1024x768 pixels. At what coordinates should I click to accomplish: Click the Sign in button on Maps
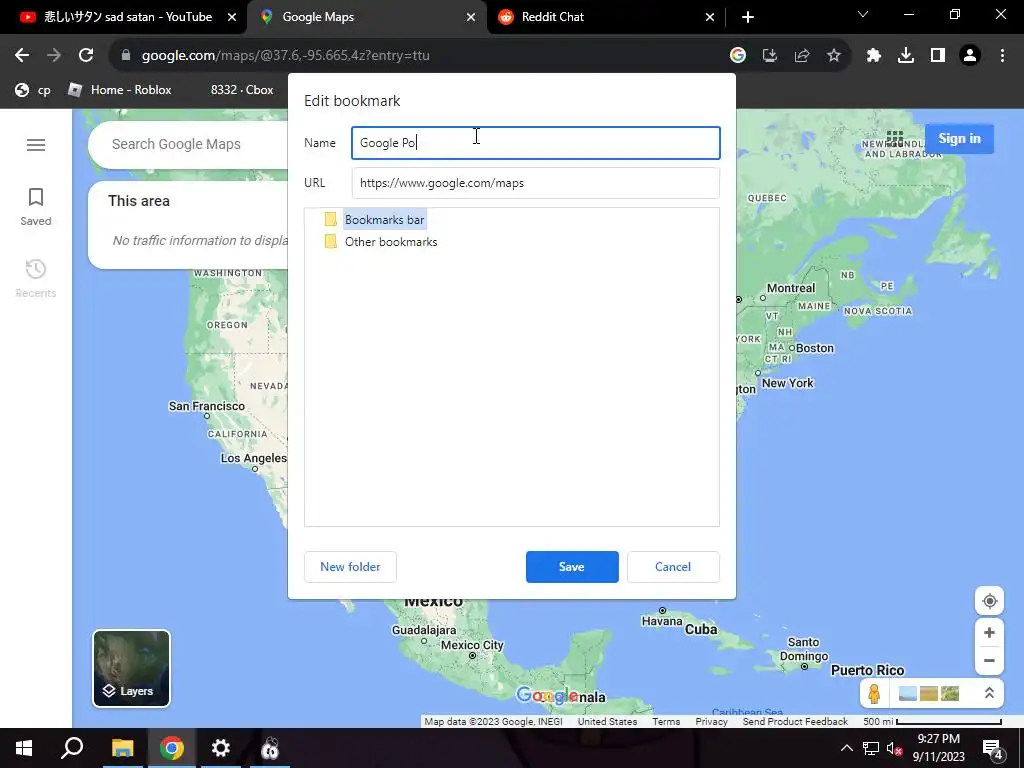[959, 138]
